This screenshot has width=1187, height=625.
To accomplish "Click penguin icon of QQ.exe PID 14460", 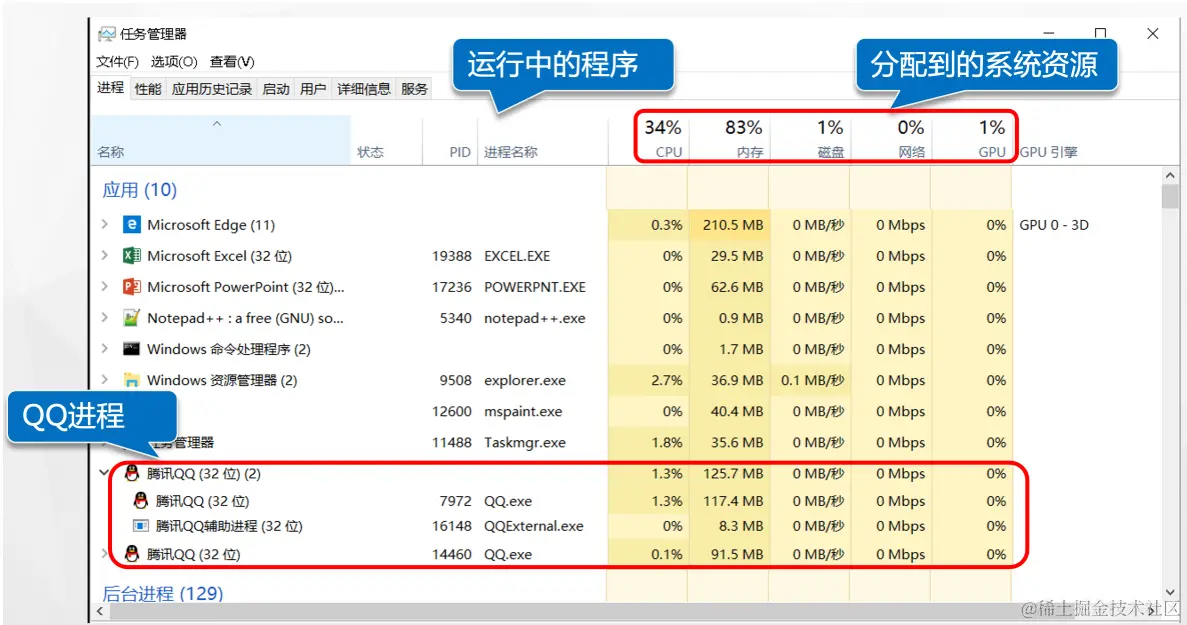I will [132, 554].
